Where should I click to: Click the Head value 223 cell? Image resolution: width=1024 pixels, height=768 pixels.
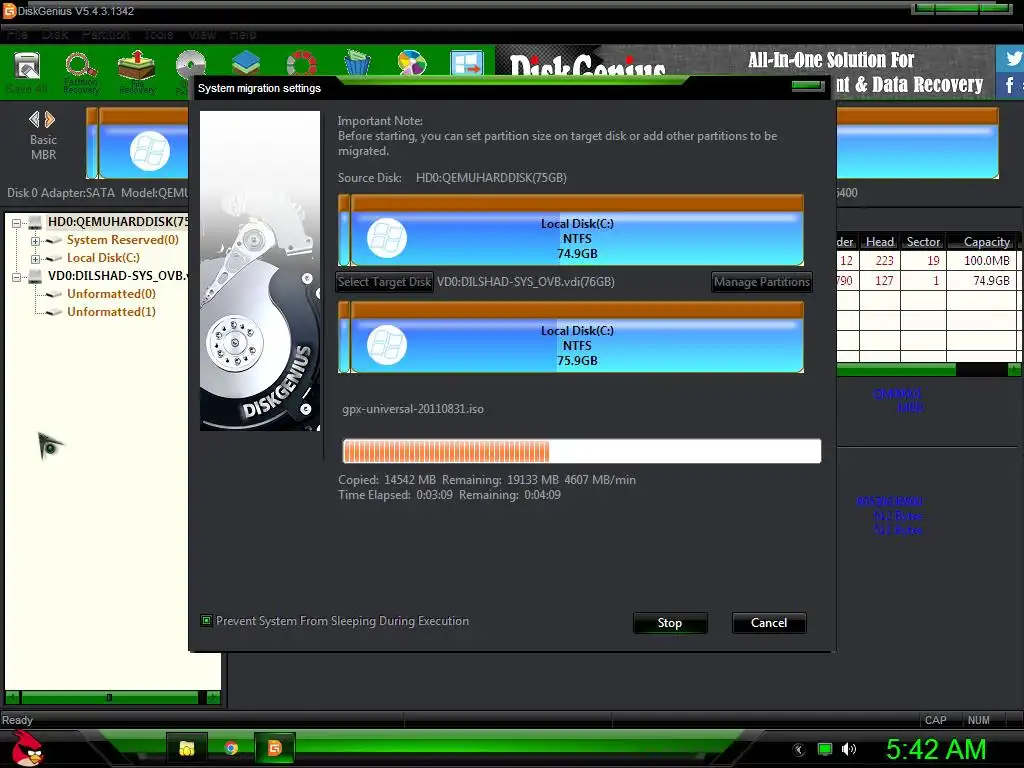pos(880,261)
